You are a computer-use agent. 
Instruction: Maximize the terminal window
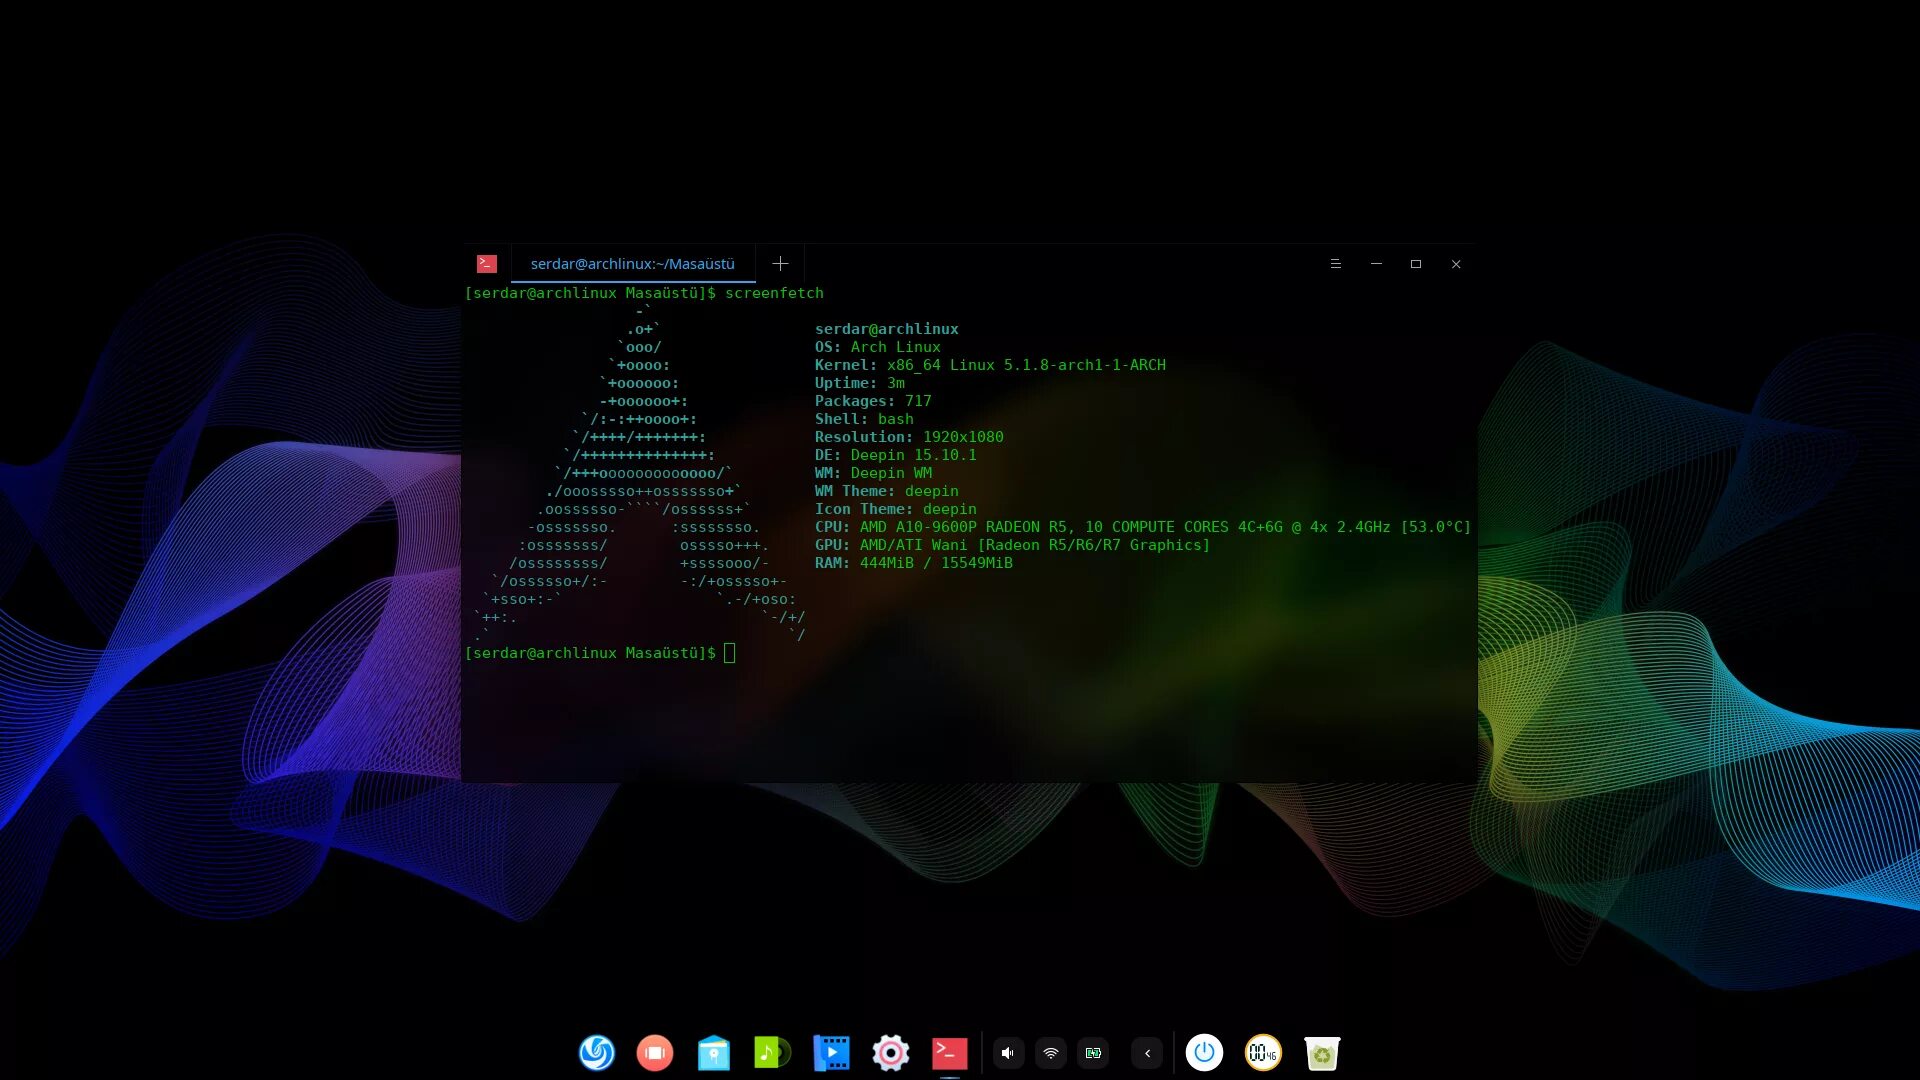point(1415,264)
